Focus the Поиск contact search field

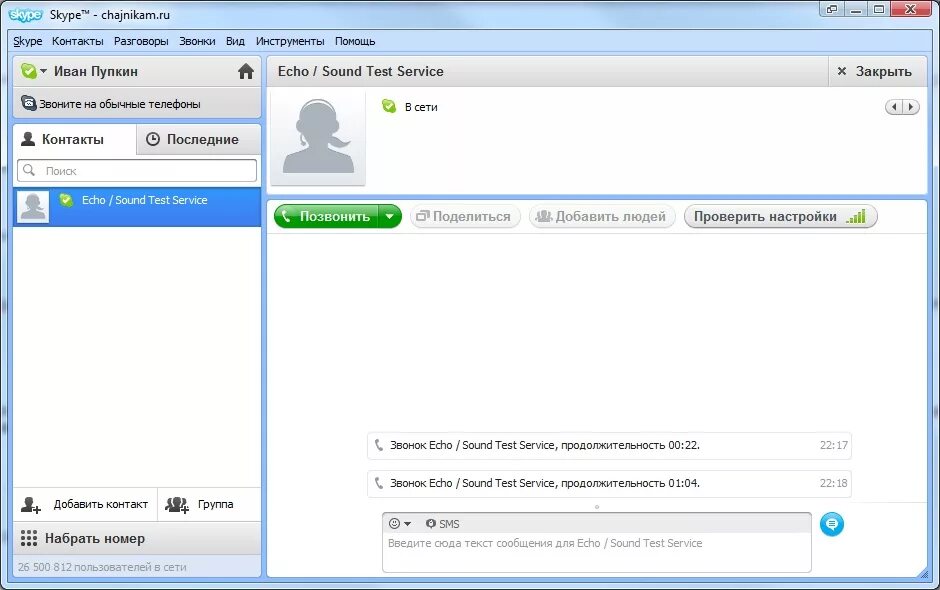(137, 170)
